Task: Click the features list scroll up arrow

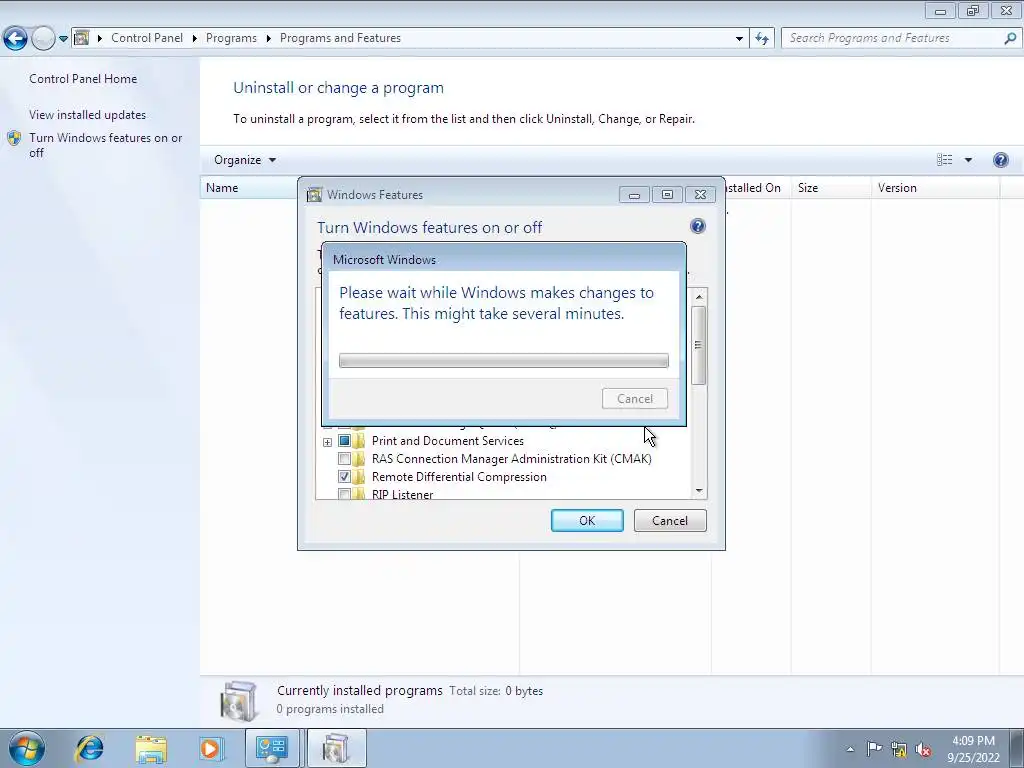Action: (699, 297)
